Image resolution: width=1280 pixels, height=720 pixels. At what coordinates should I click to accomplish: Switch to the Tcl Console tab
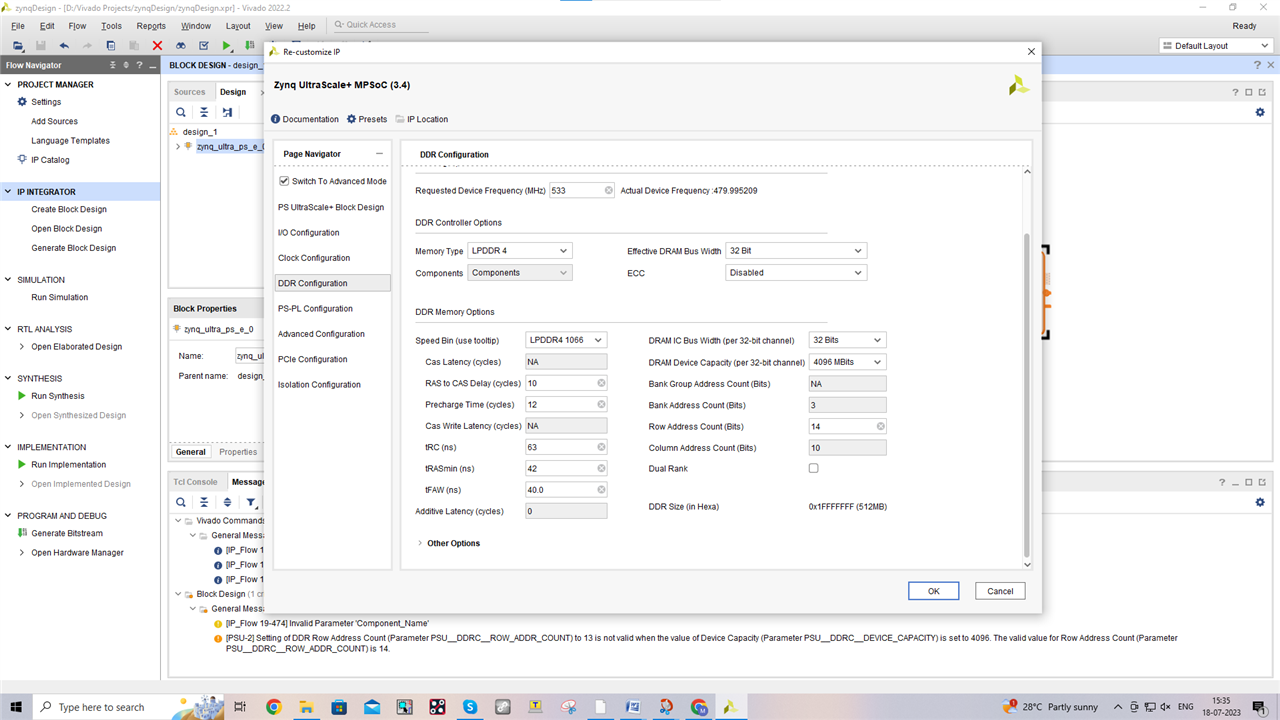tap(195, 481)
